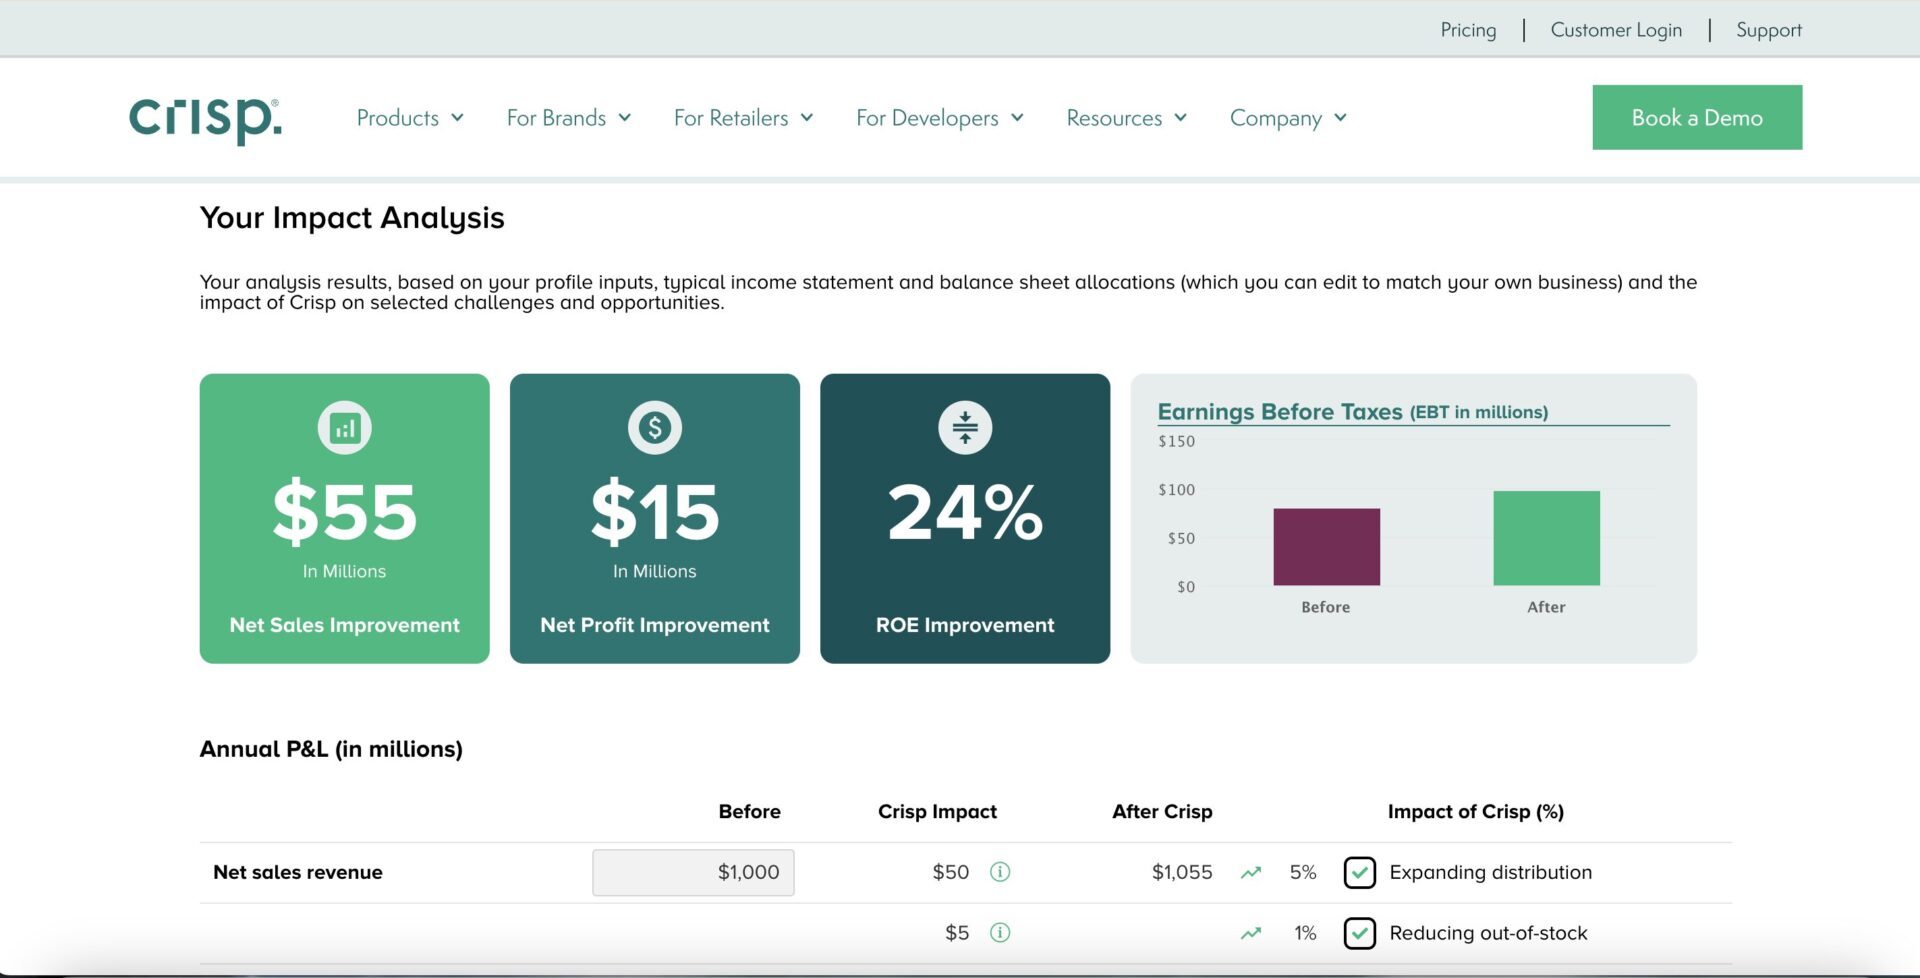This screenshot has height=978, width=1920.
Task: Expand the For Retailers dropdown menu
Action: [x=744, y=118]
